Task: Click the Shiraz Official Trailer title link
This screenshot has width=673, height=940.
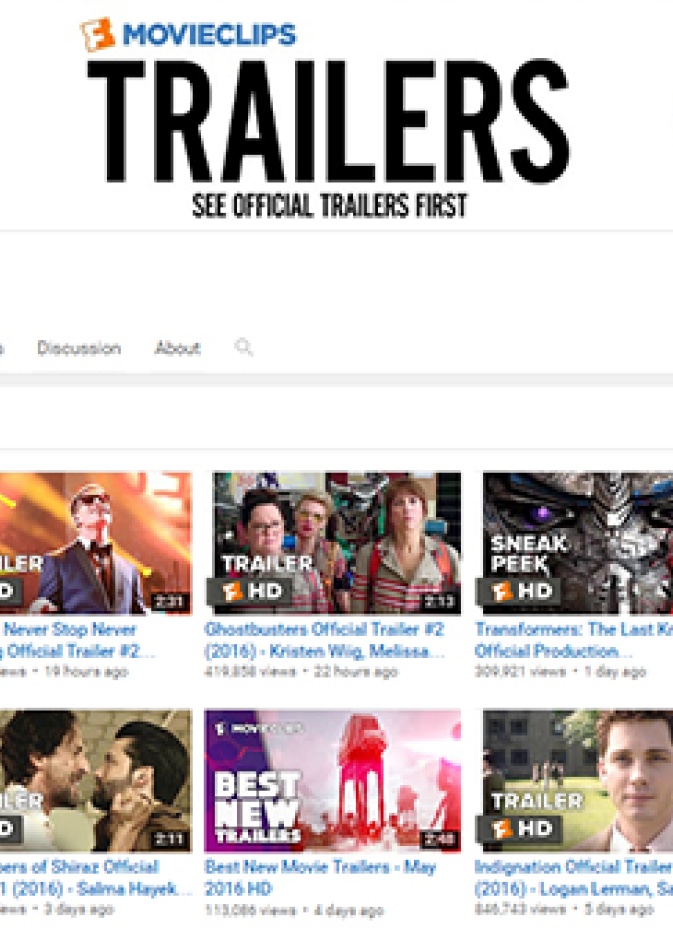Action: click(x=95, y=878)
